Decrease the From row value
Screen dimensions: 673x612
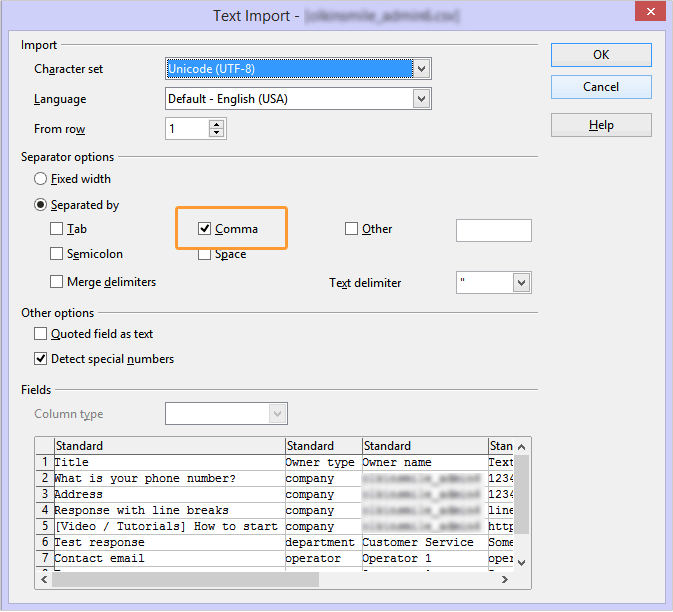tap(216, 133)
